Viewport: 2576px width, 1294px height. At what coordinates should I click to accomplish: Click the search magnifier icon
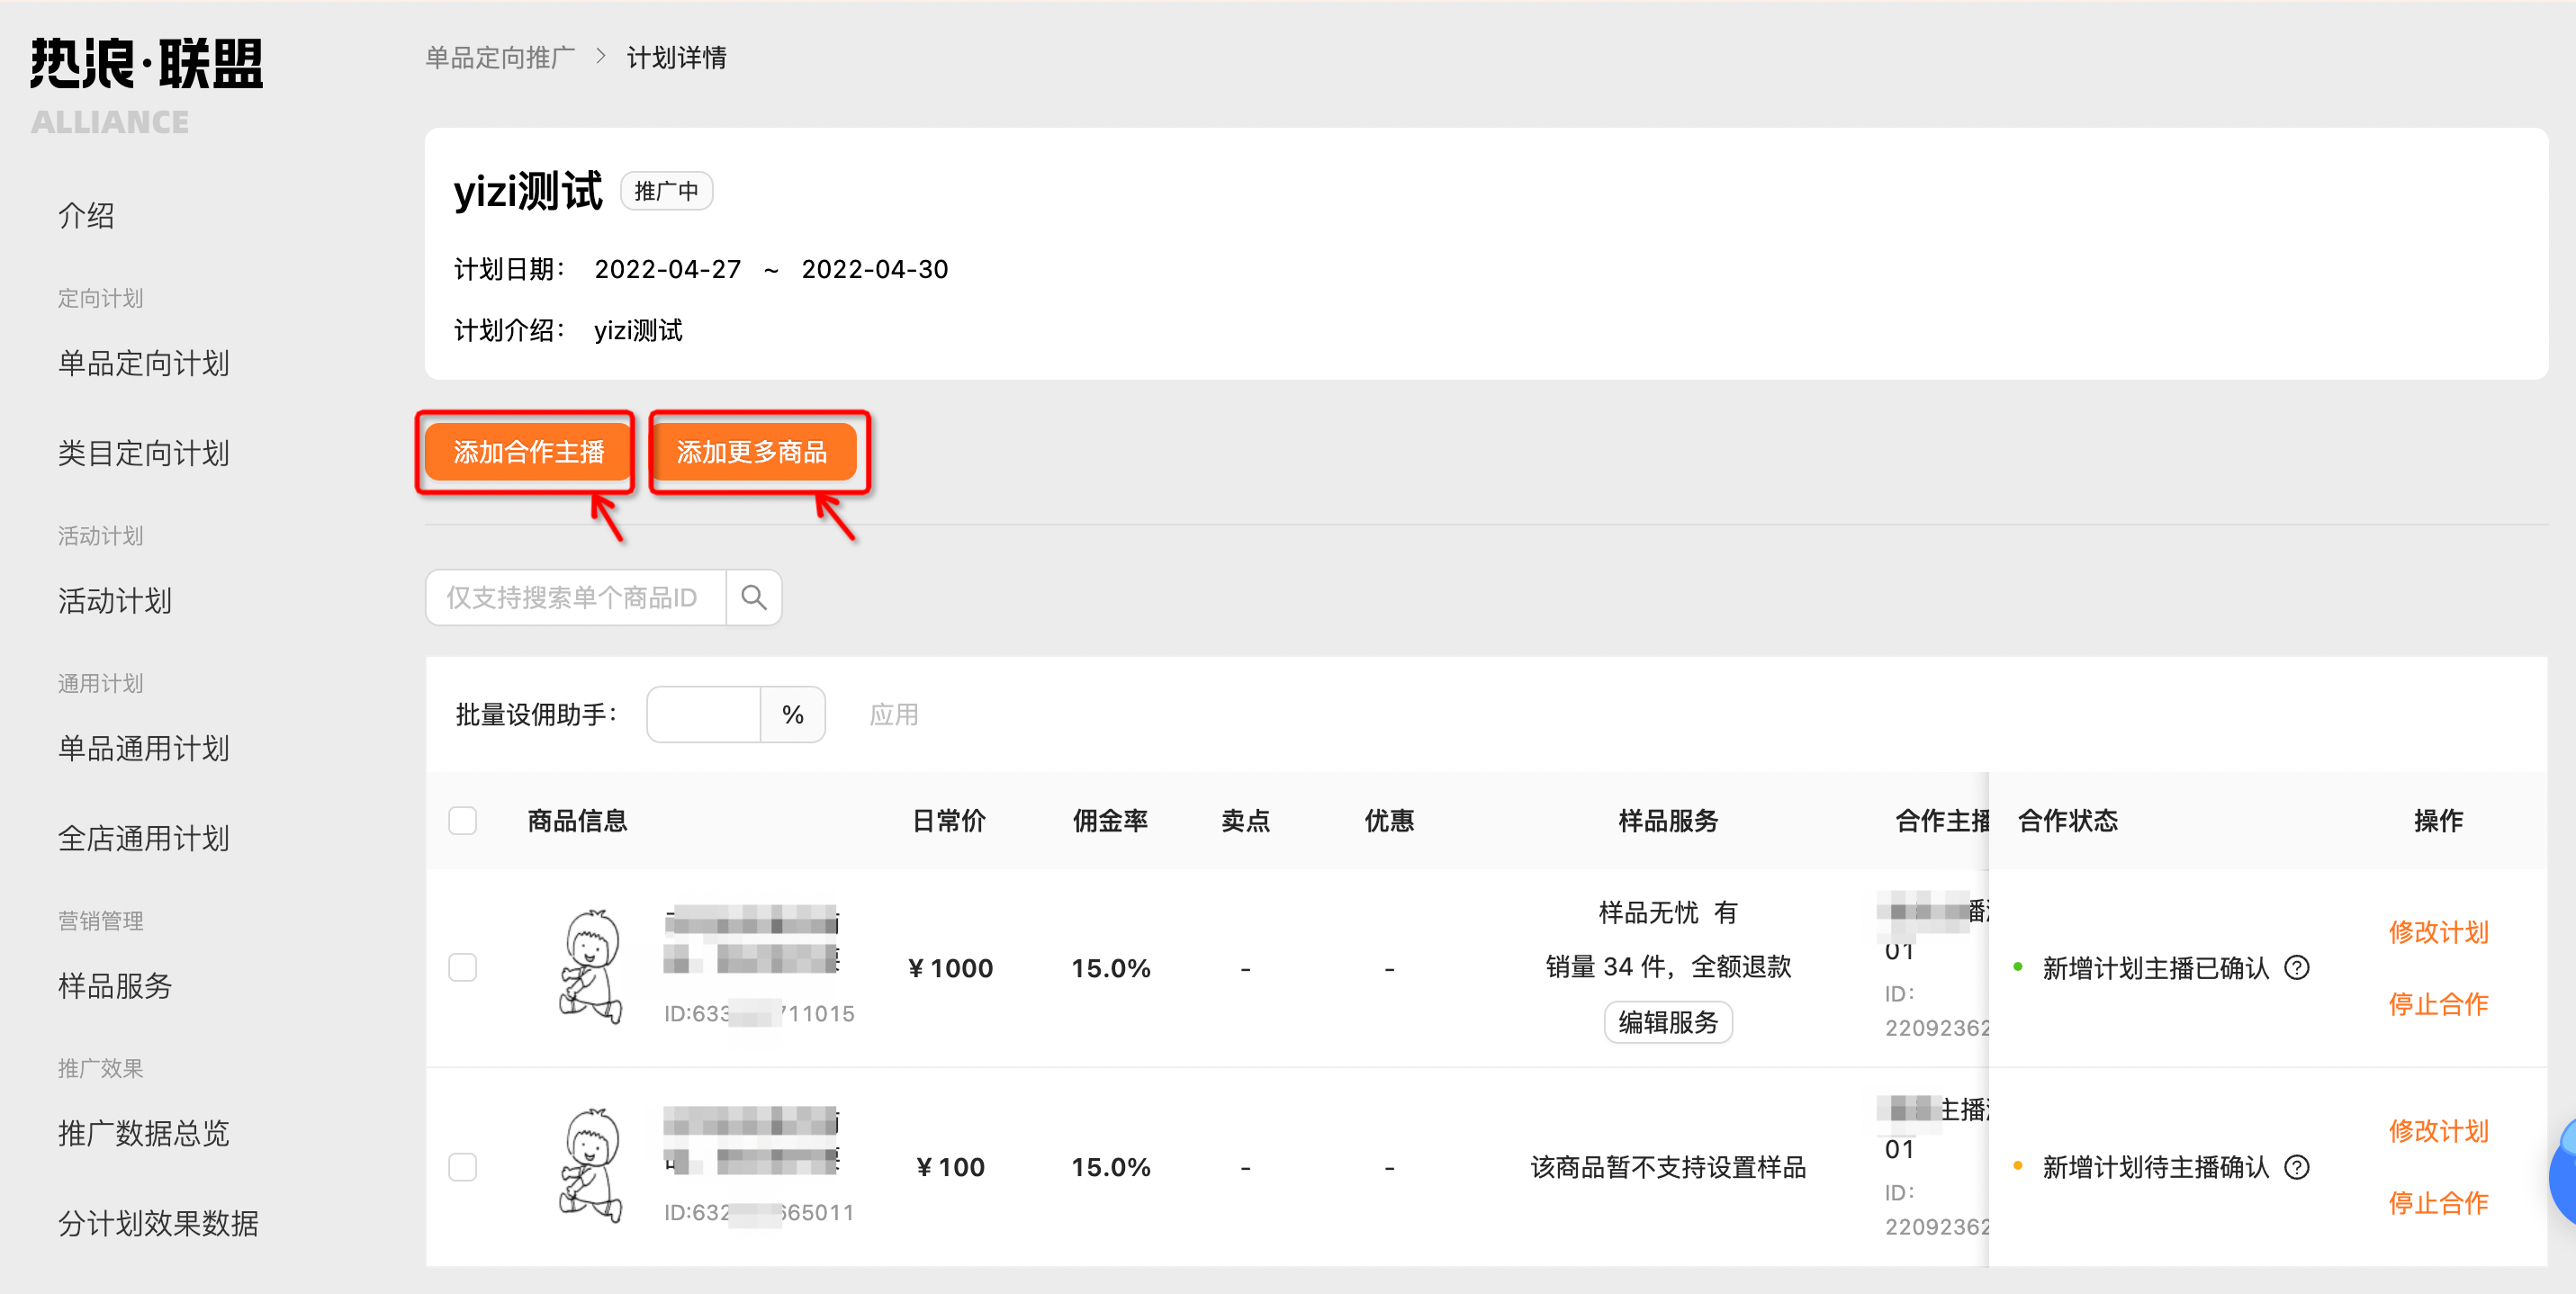[753, 598]
